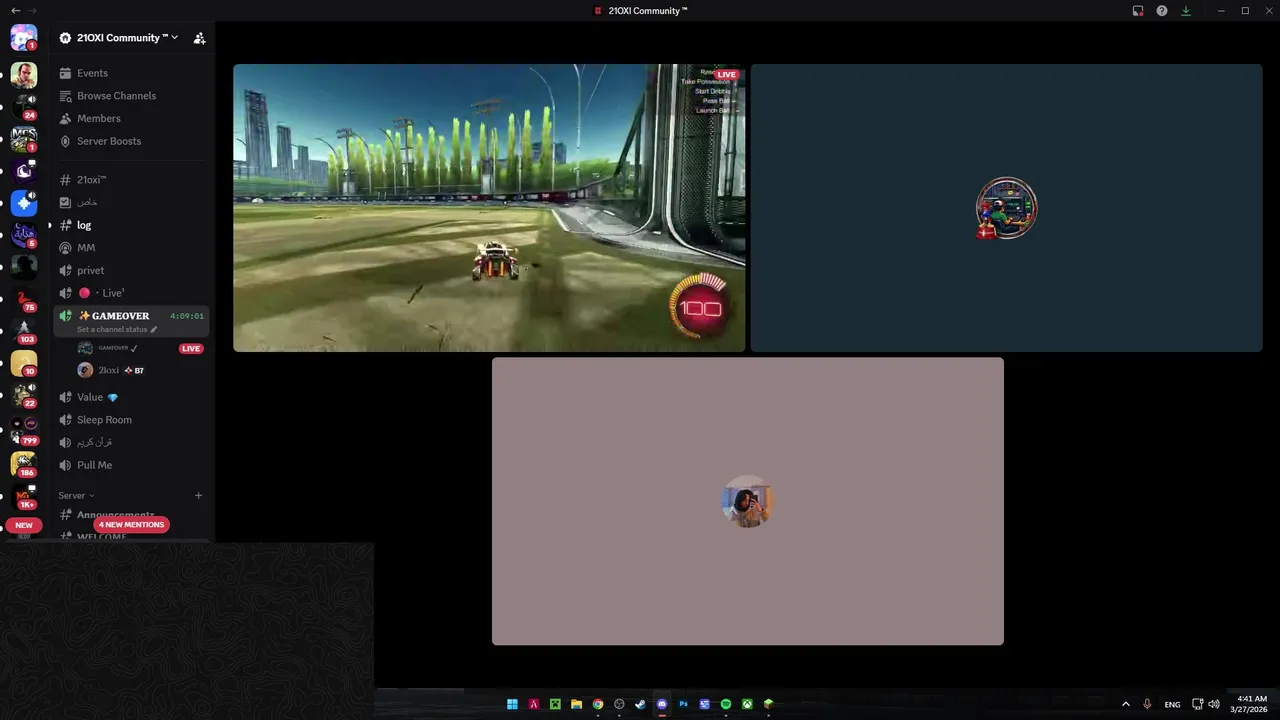Invite people using the add-member icon

point(199,38)
